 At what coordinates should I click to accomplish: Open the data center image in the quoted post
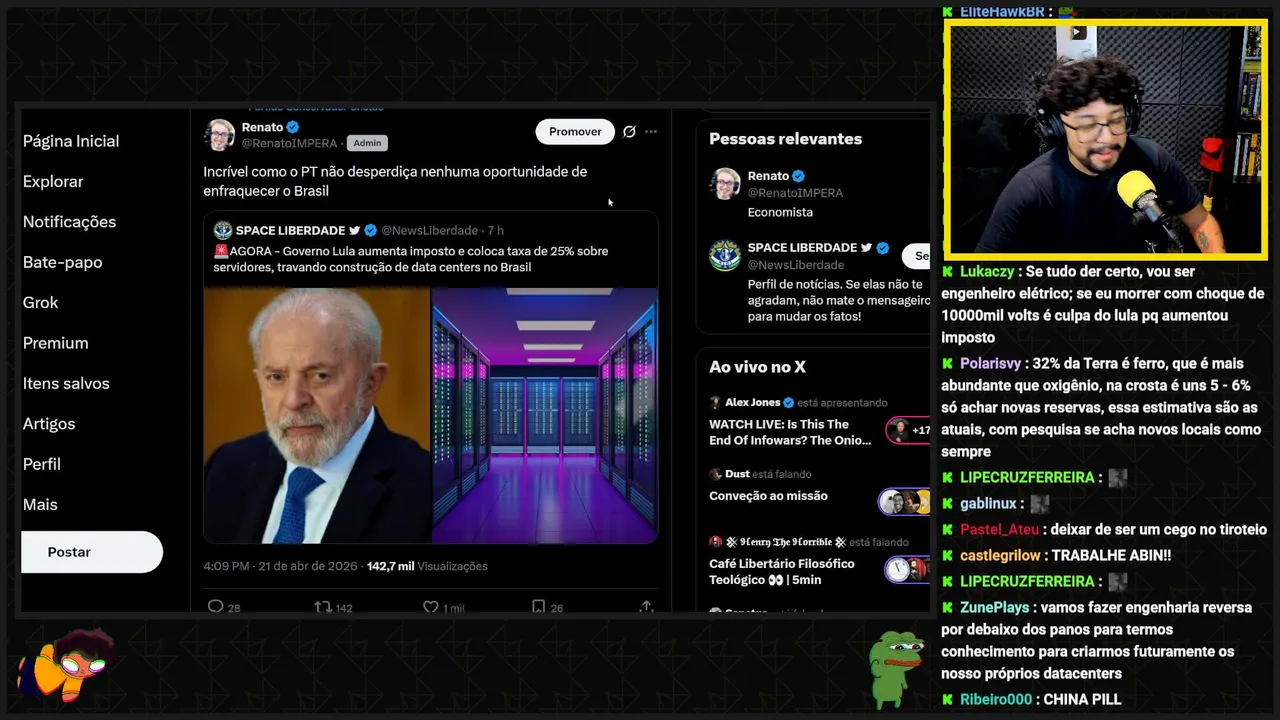(x=545, y=416)
